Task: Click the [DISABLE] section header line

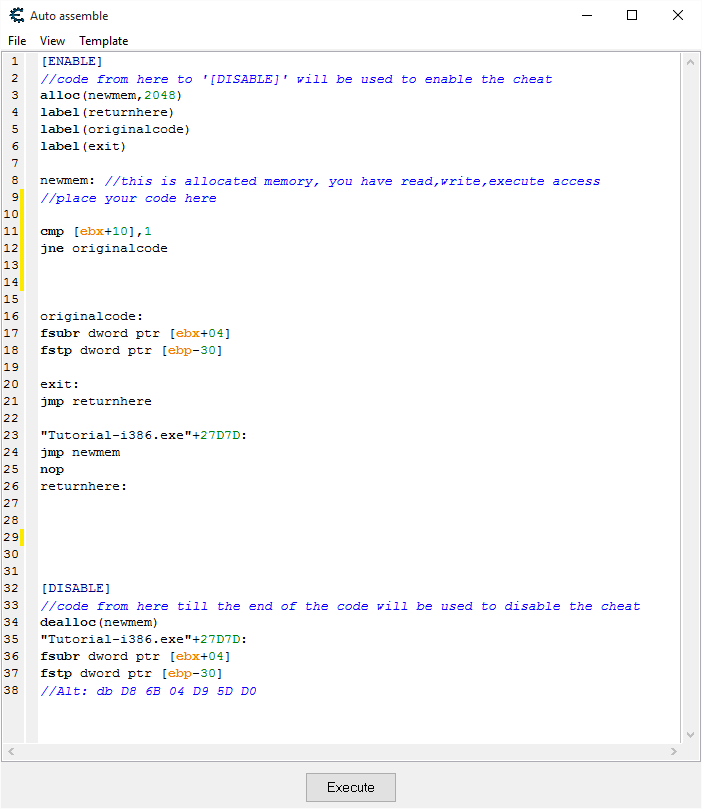Action: click(x=75, y=588)
